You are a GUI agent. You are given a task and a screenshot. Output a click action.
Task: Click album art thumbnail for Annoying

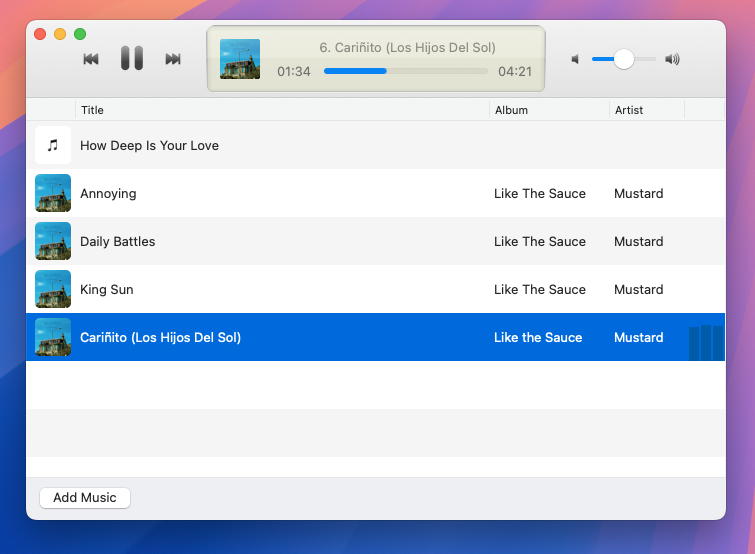pyautogui.click(x=53, y=193)
